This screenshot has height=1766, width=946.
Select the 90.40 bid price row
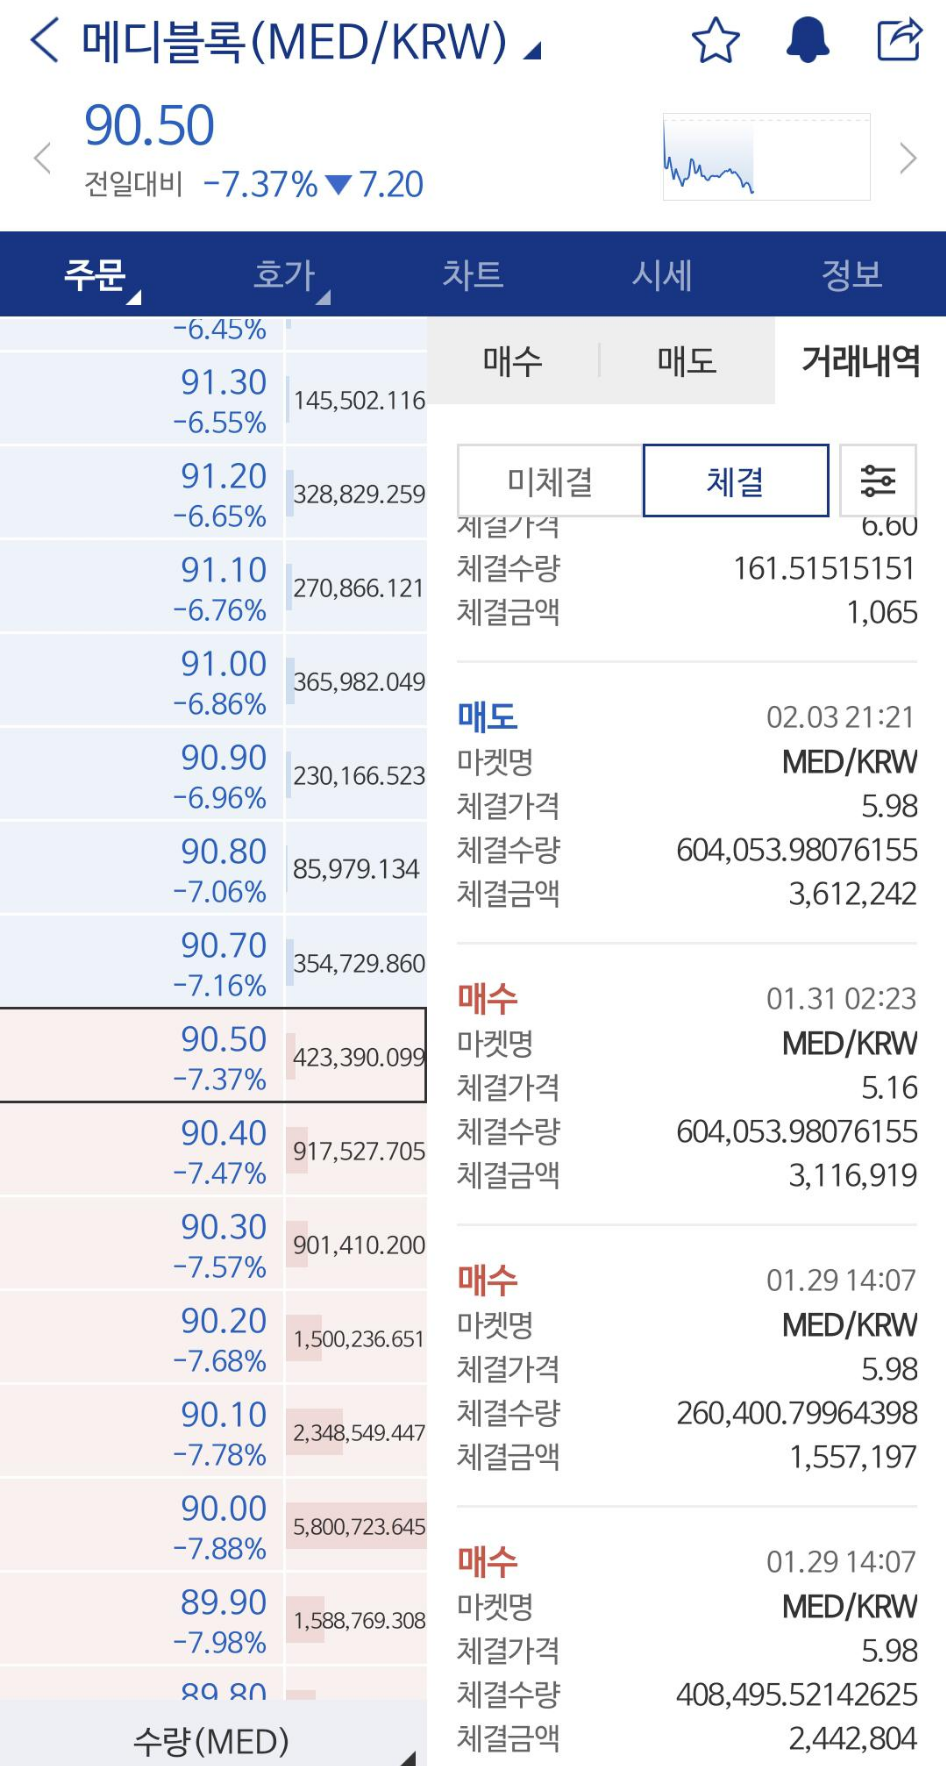click(x=213, y=1151)
